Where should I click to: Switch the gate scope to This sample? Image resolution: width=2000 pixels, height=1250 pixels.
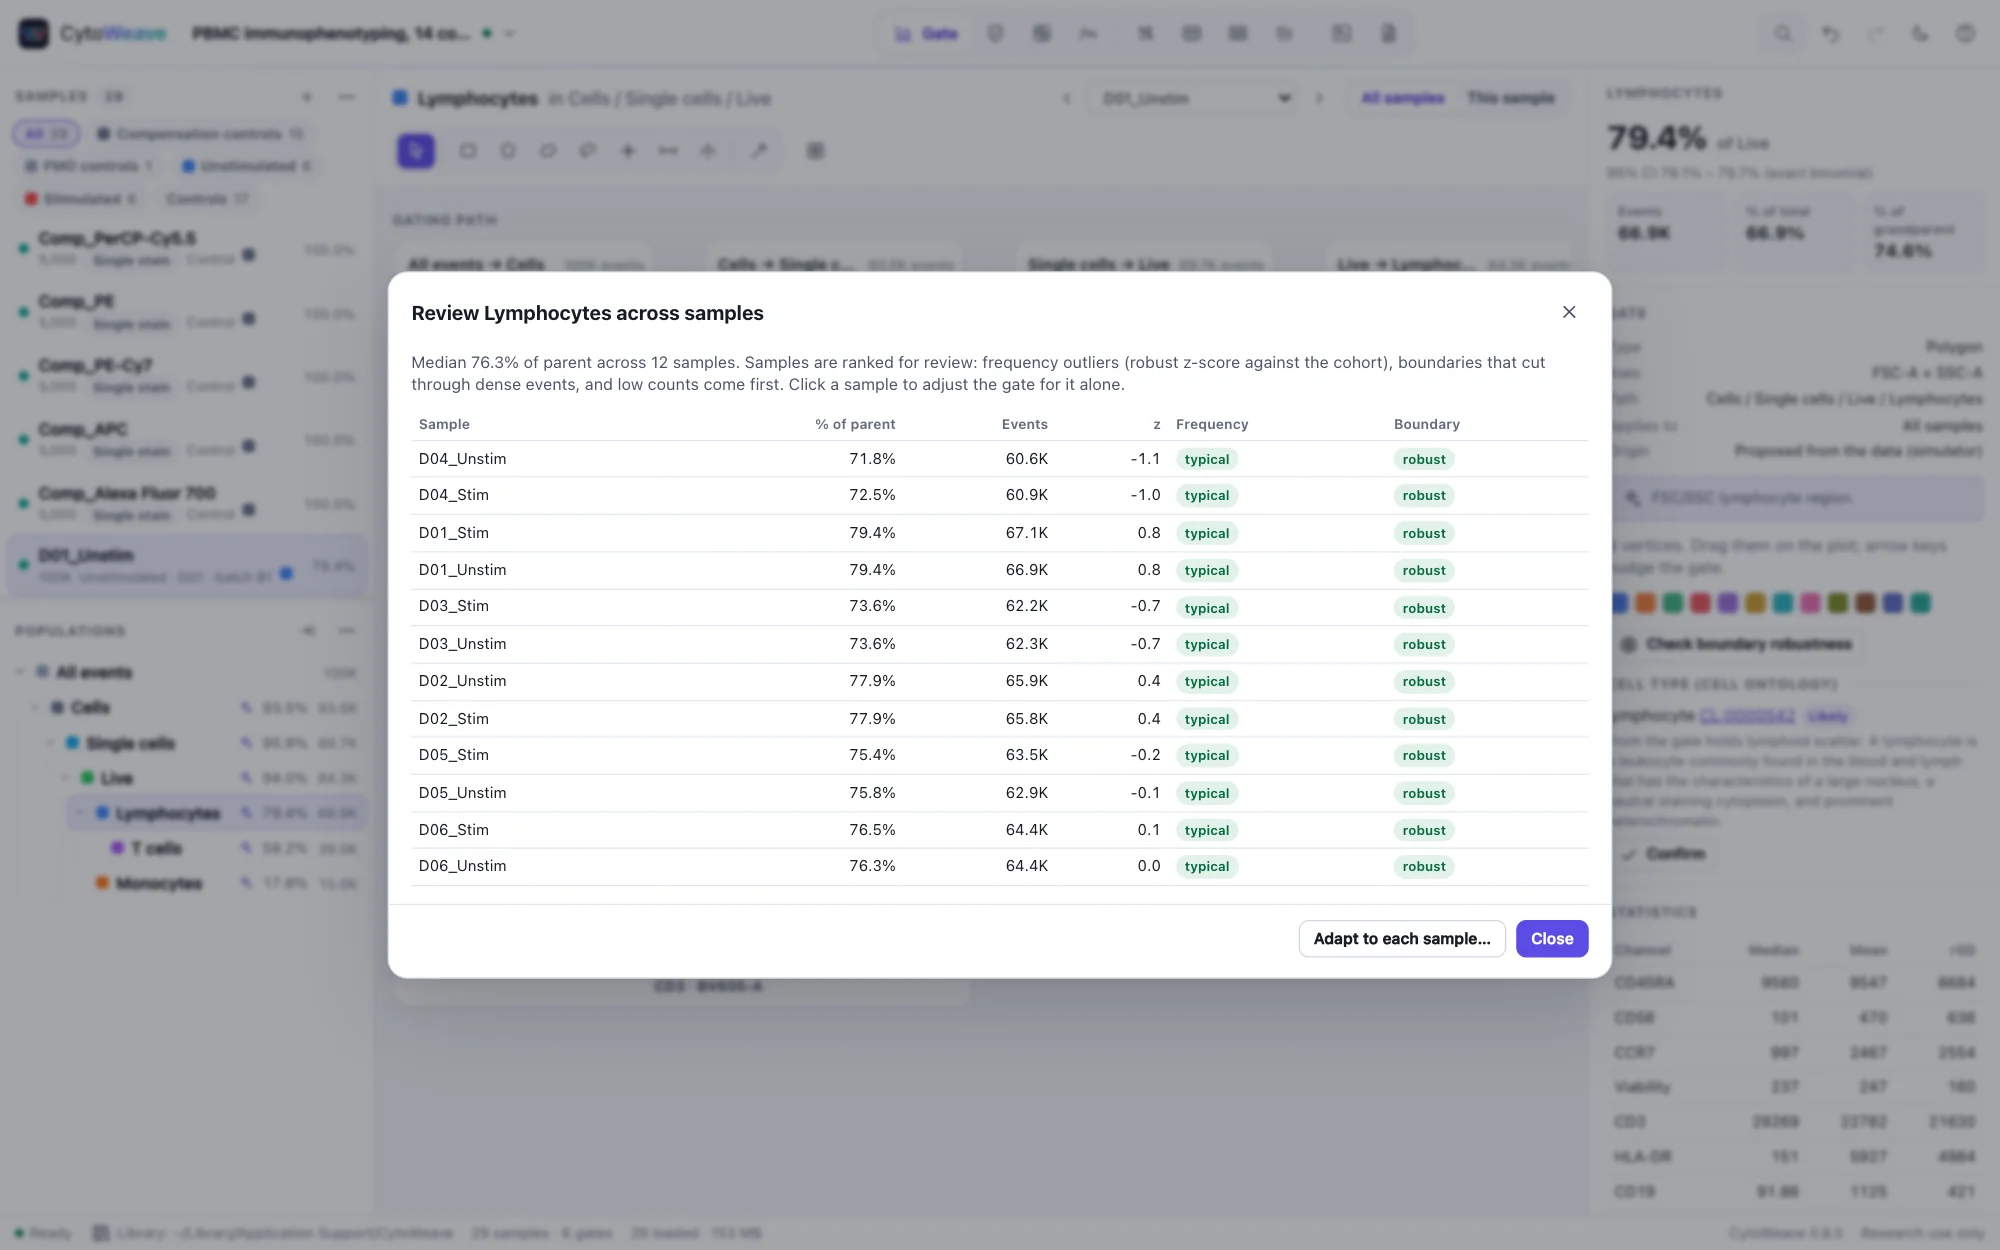1511,98
